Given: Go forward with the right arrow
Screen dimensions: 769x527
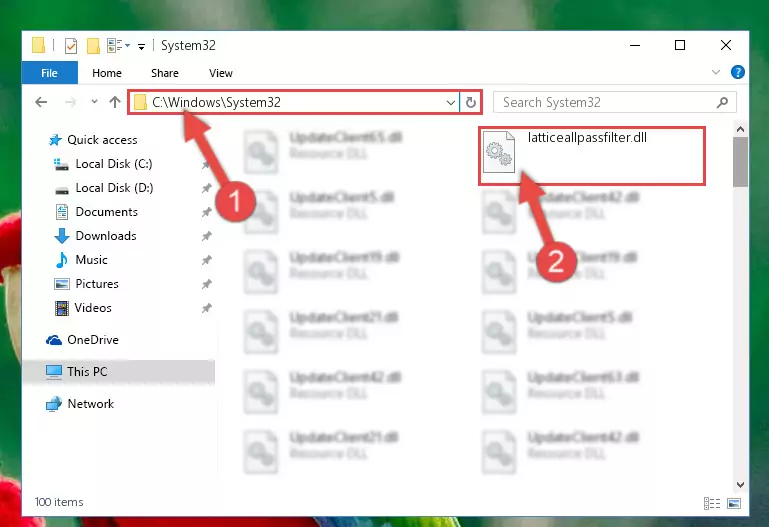Looking at the screenshot, I should click(71, 102).
